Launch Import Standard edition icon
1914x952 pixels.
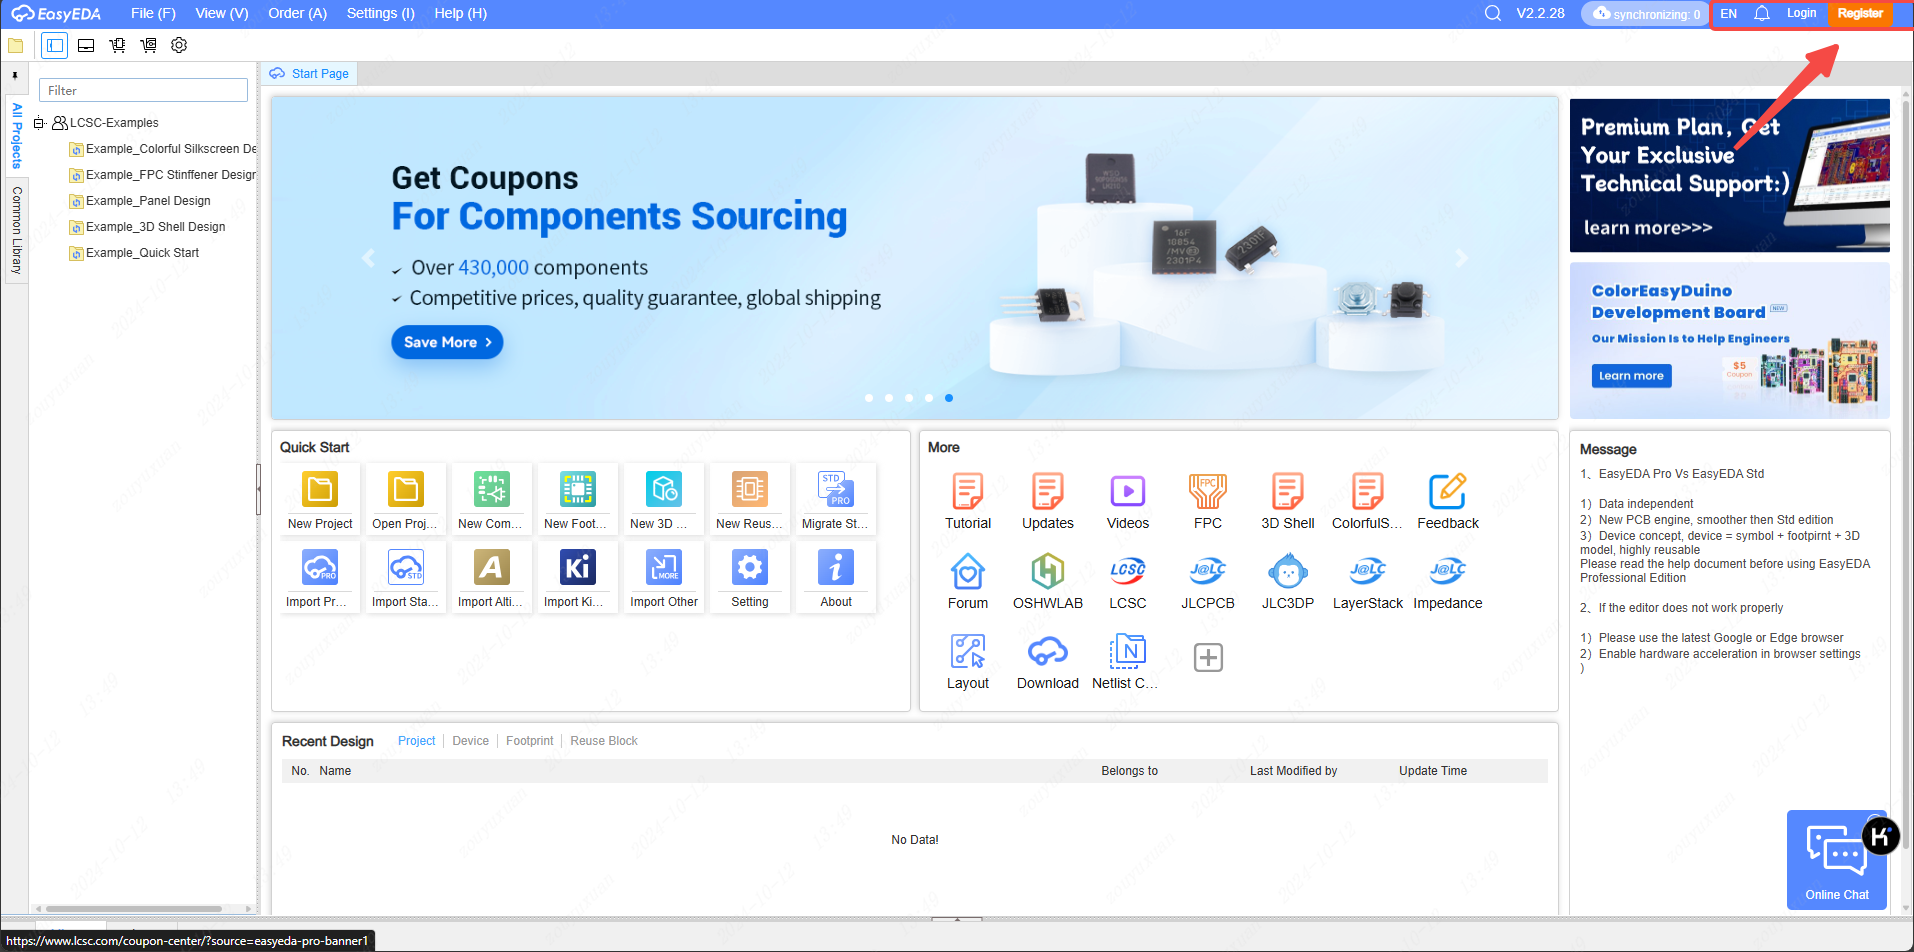tap(405, 578)
